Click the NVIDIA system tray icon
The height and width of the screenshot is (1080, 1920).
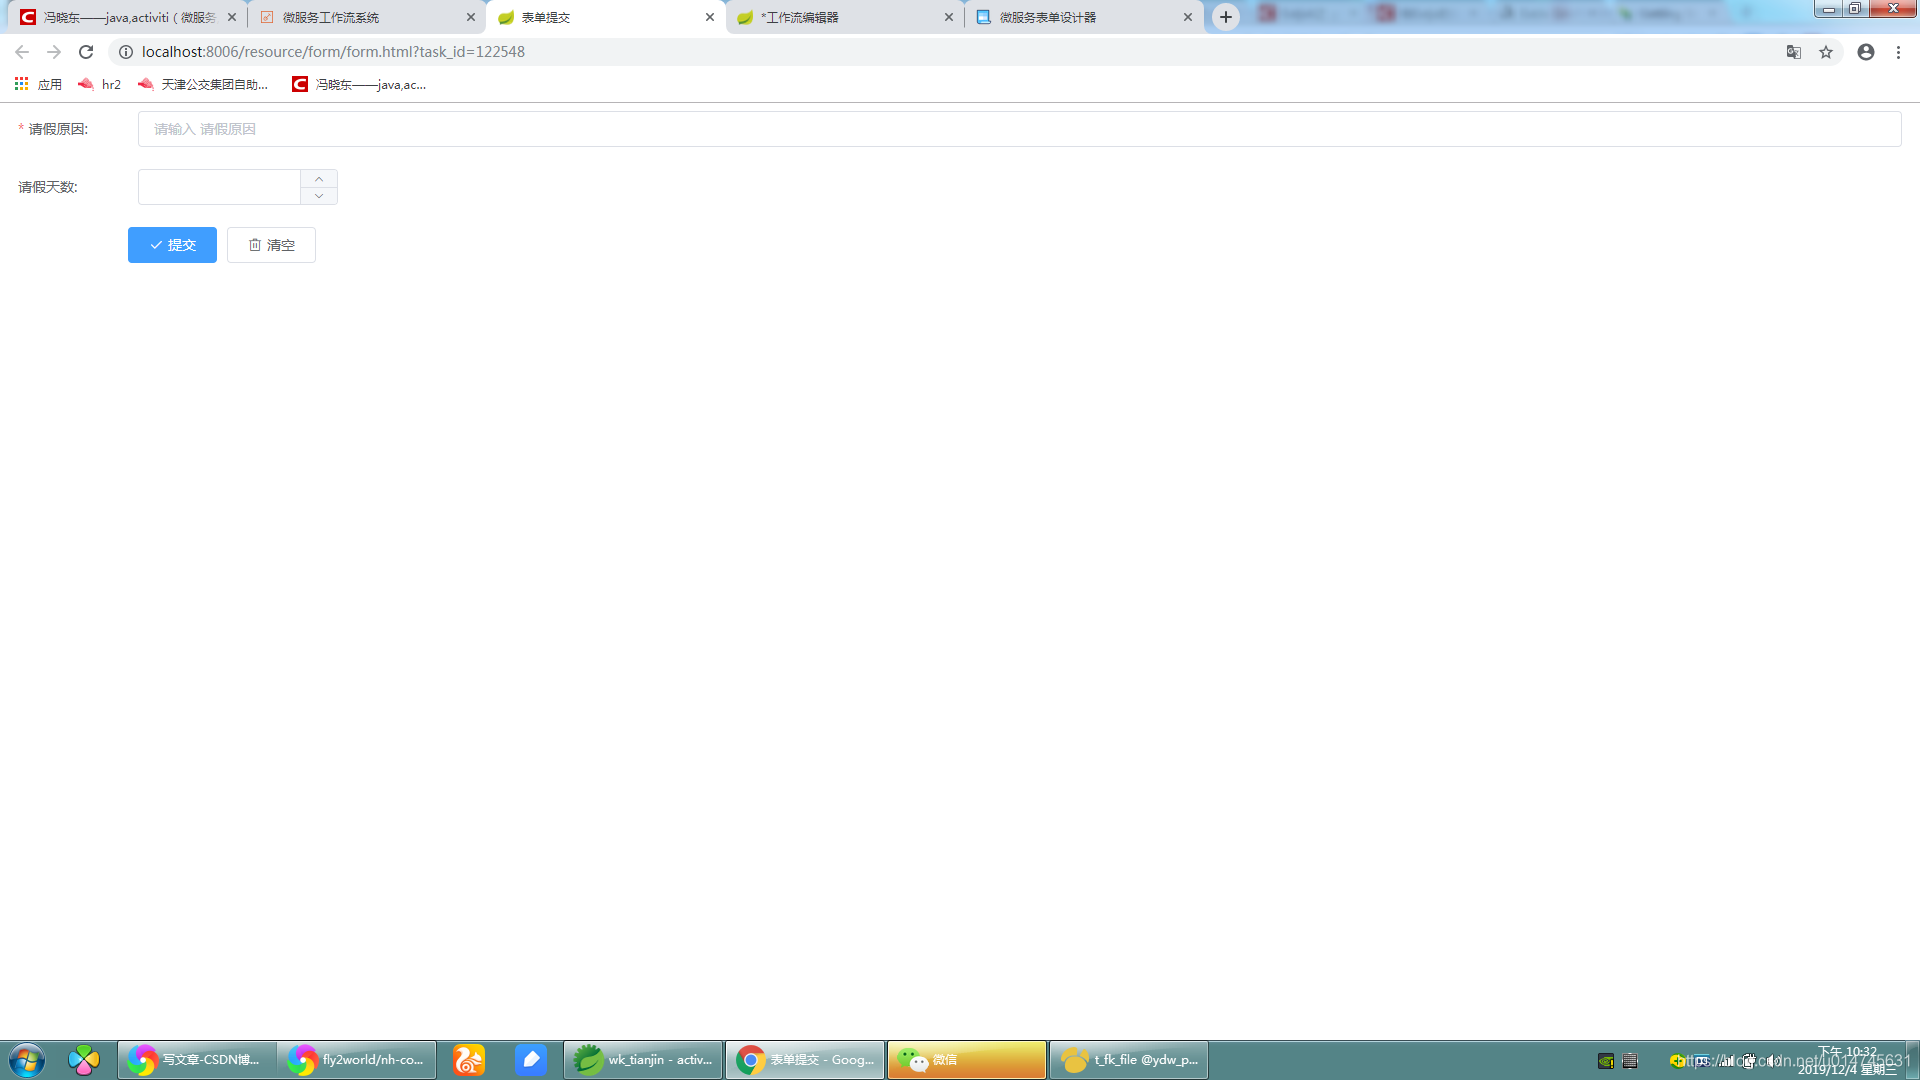click(1606, 1061)
